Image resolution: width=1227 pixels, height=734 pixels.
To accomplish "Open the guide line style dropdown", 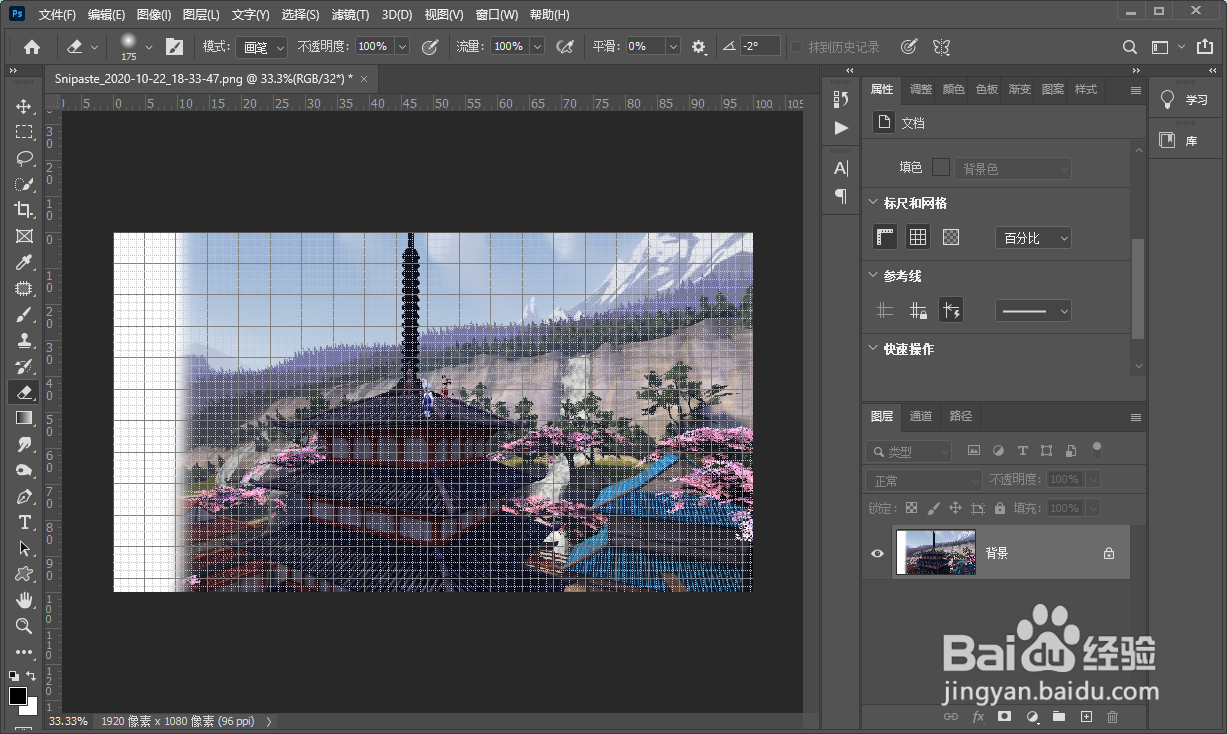I will 1034,311.
